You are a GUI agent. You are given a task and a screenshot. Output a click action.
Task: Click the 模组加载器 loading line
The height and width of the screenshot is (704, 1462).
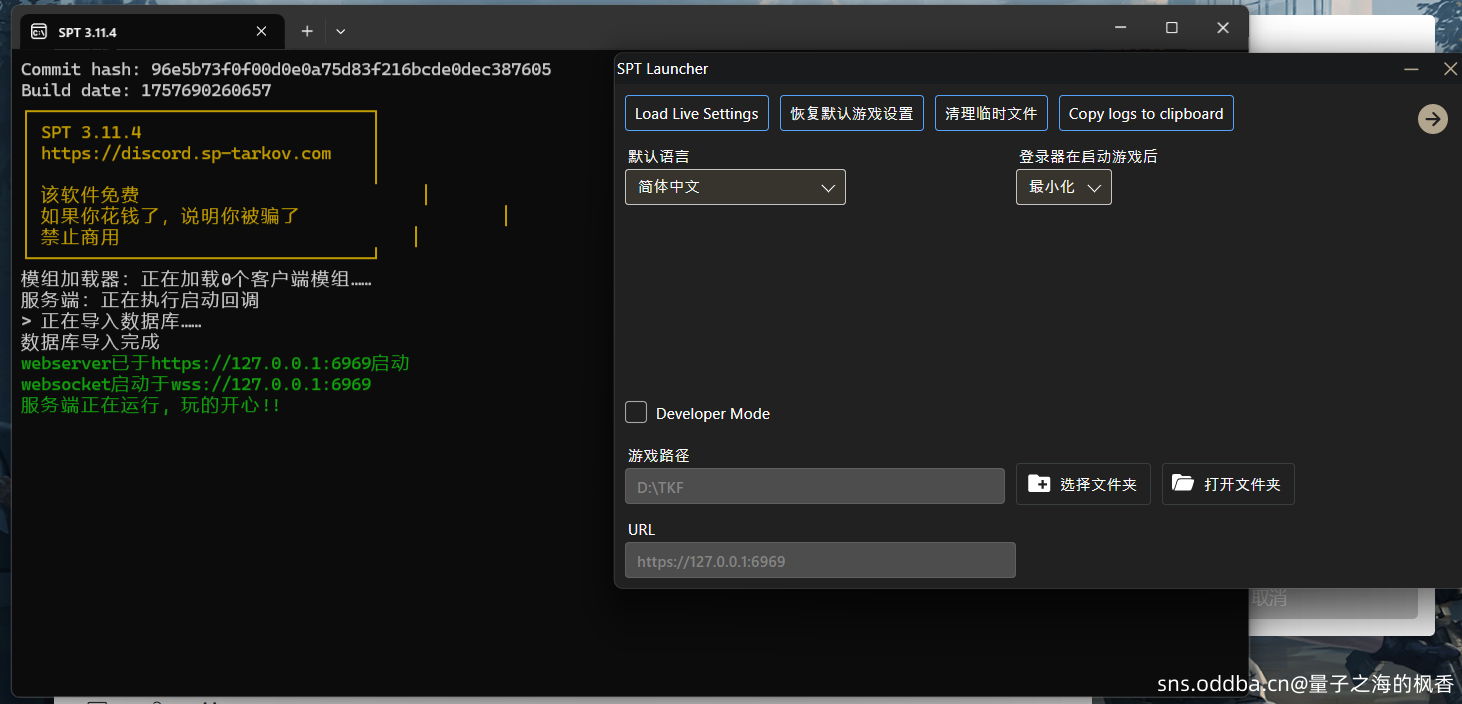click(196, 280)
